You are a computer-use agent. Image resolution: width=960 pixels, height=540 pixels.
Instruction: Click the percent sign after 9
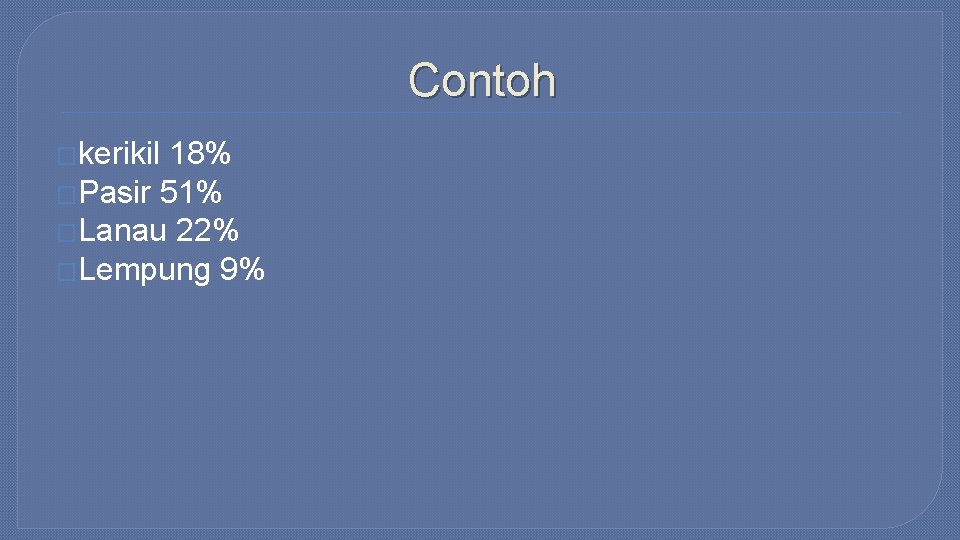click(x=251, y=270)
